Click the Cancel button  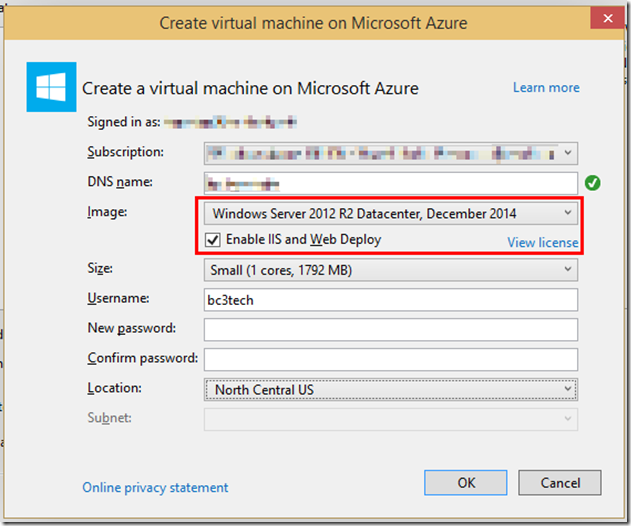(560, 483)
